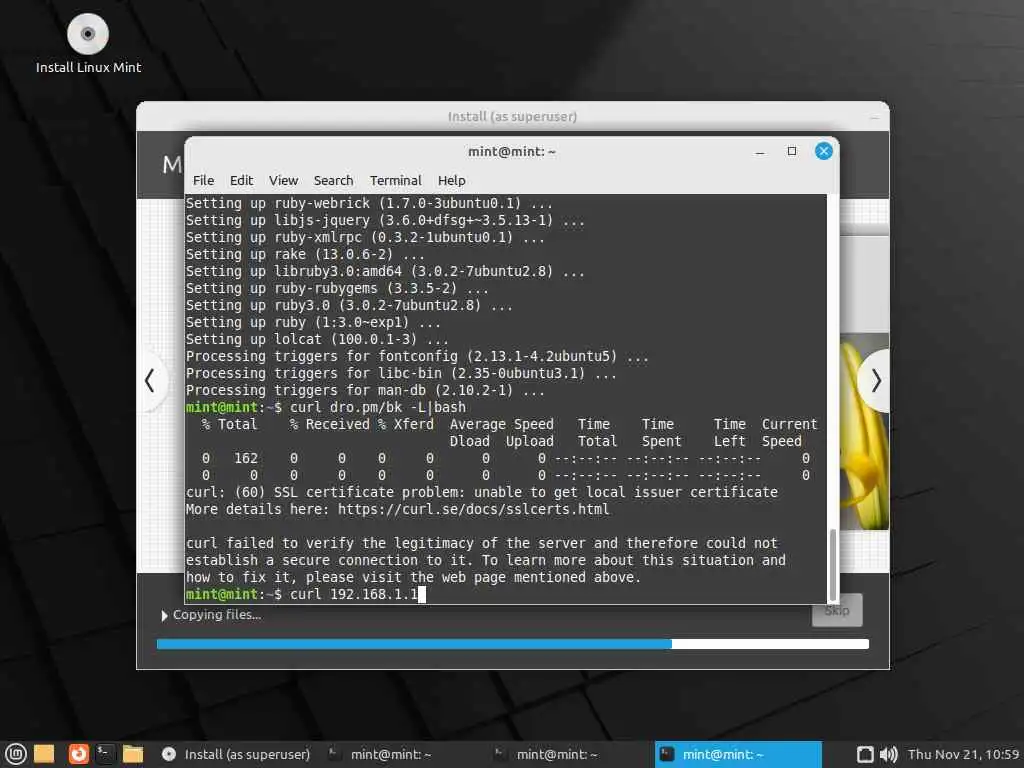1024x768 pixels.
Task: Open the clock showing Thu Nov 21
Action: [x=963, y=754]
